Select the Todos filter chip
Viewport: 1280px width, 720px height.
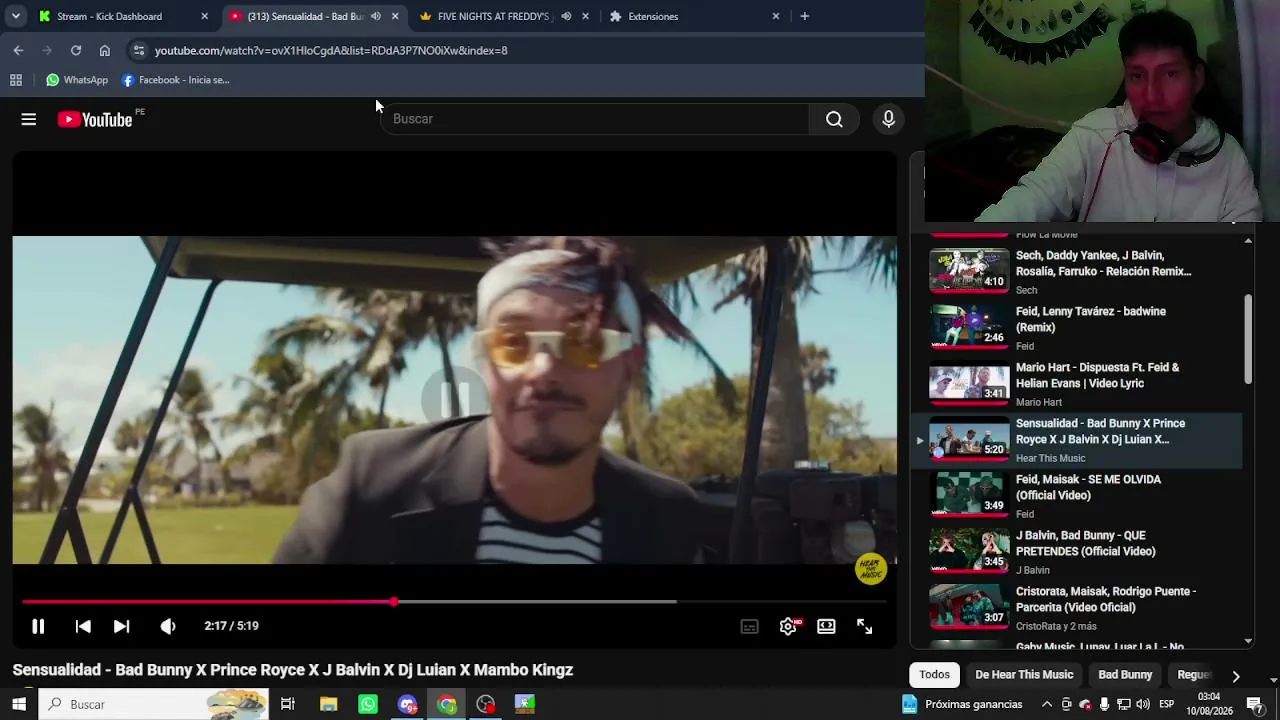coord(934,675)
